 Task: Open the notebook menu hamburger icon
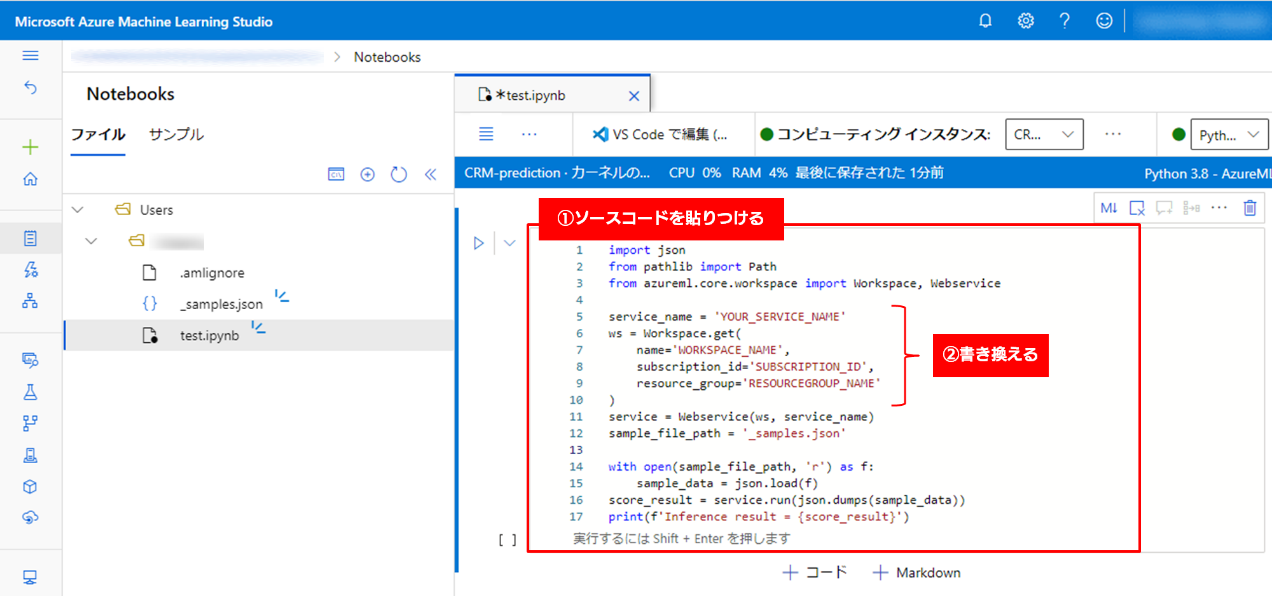click(486, 134)
